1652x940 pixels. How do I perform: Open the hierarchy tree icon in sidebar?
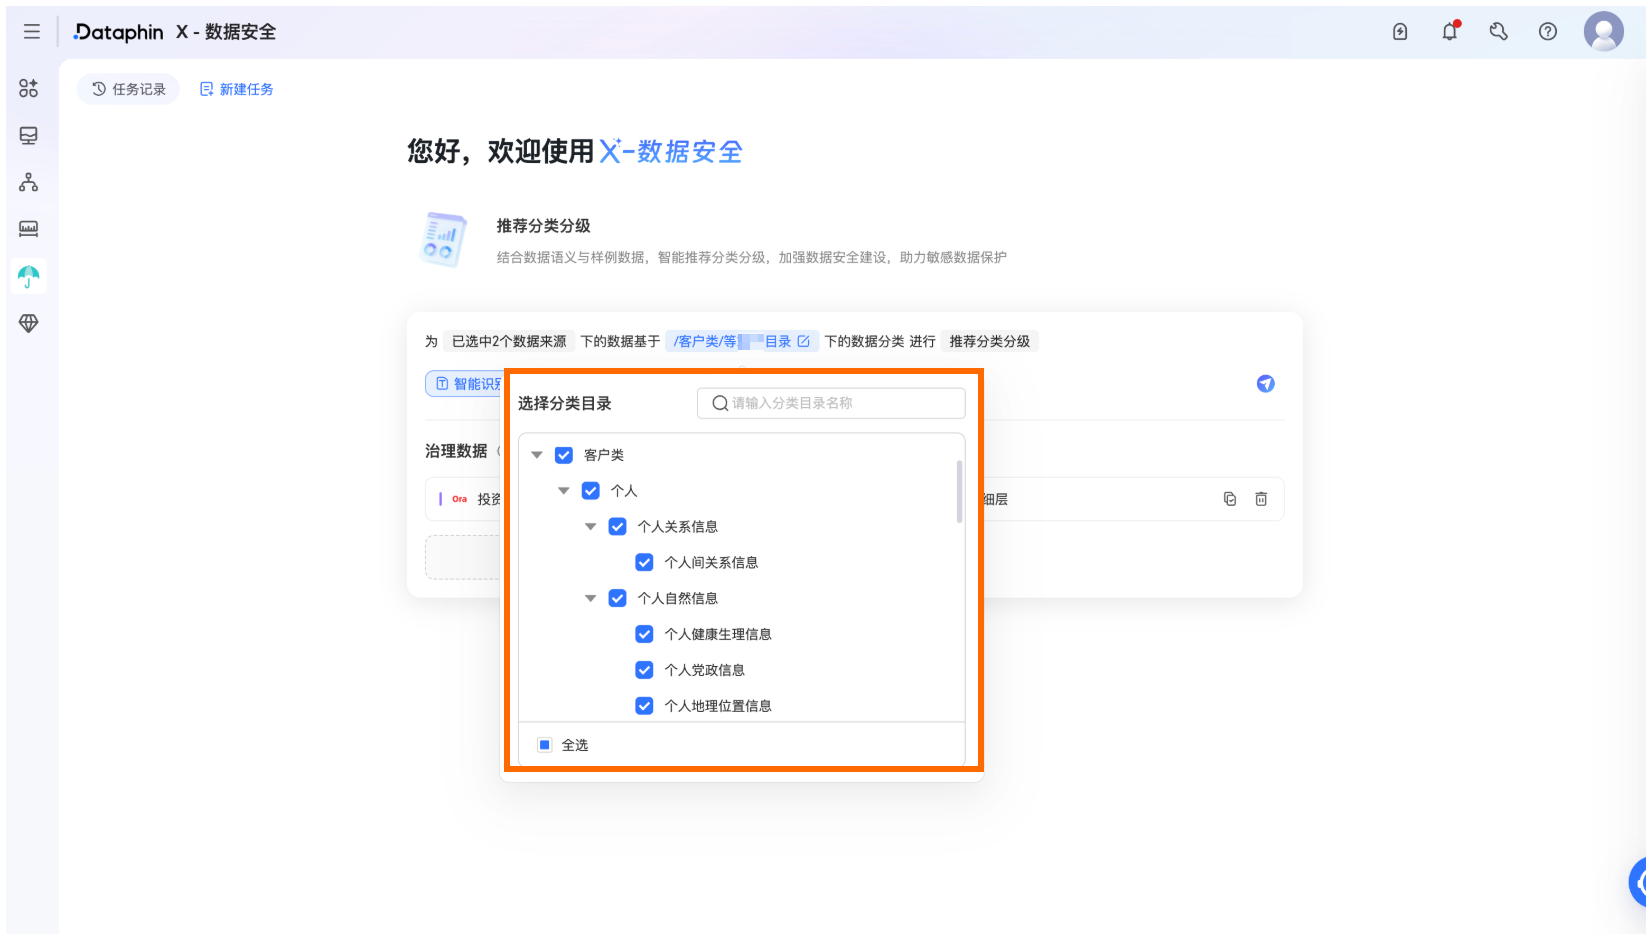tap(29, 182)
